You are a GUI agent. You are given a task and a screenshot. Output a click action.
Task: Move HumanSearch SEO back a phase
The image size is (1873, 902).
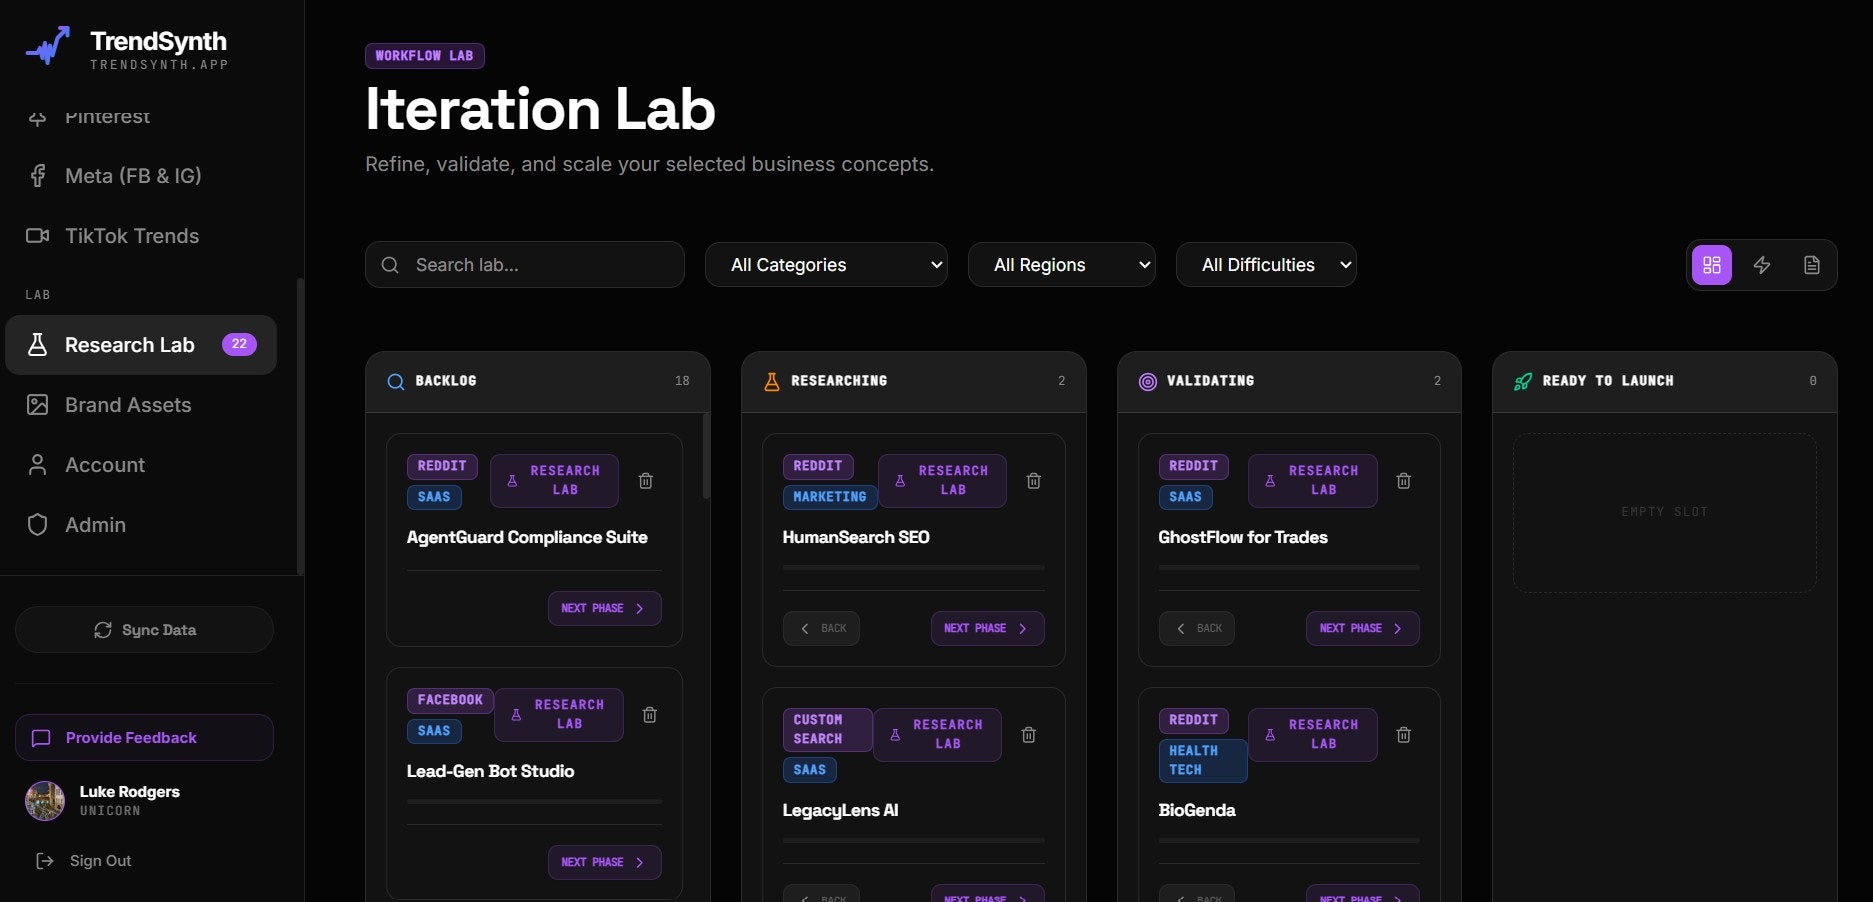[821, 628]
